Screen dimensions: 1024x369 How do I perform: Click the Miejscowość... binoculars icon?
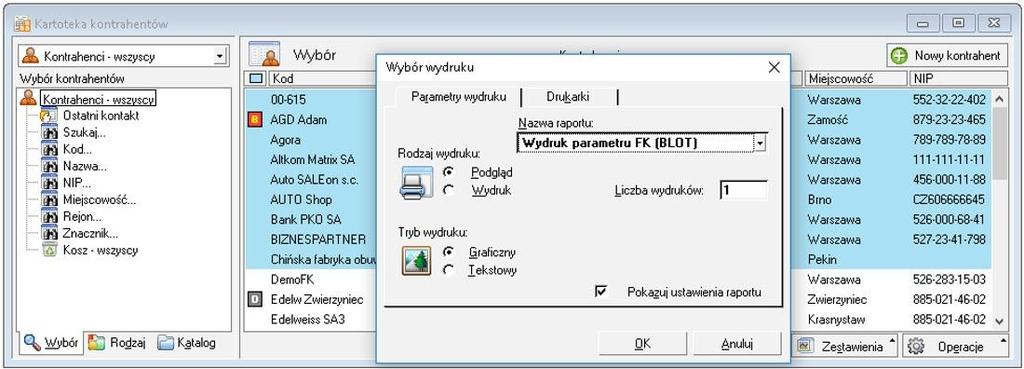point(50,200)
